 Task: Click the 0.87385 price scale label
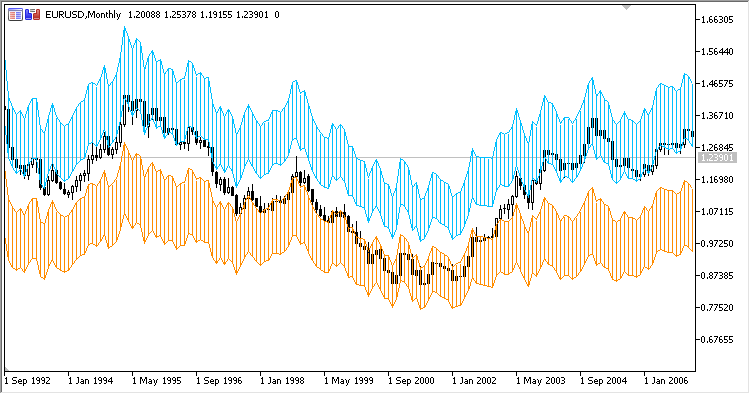717,276
